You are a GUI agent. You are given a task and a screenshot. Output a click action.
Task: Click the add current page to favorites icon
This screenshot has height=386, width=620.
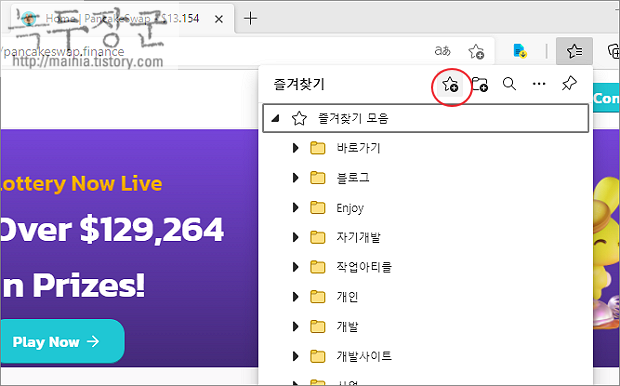tap(450, 84)
